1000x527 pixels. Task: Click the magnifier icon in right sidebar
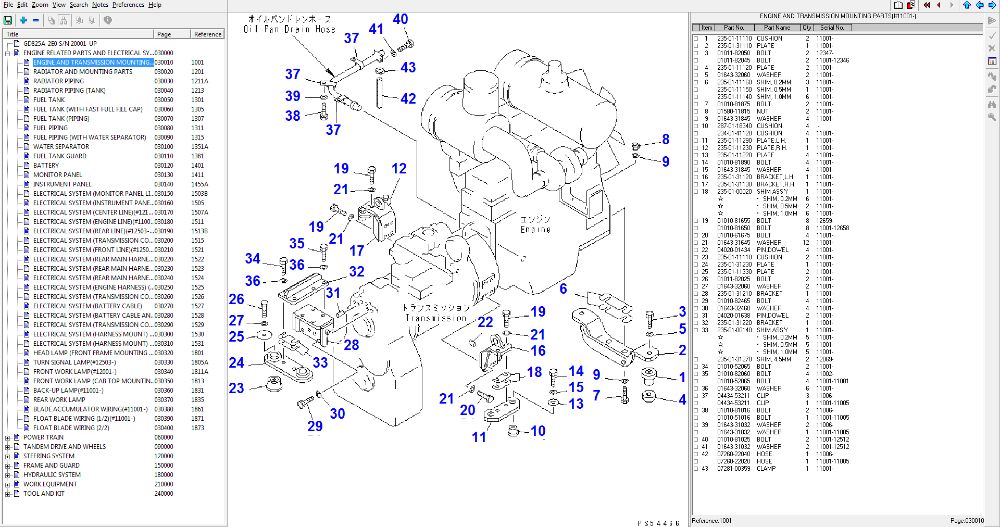992,117
